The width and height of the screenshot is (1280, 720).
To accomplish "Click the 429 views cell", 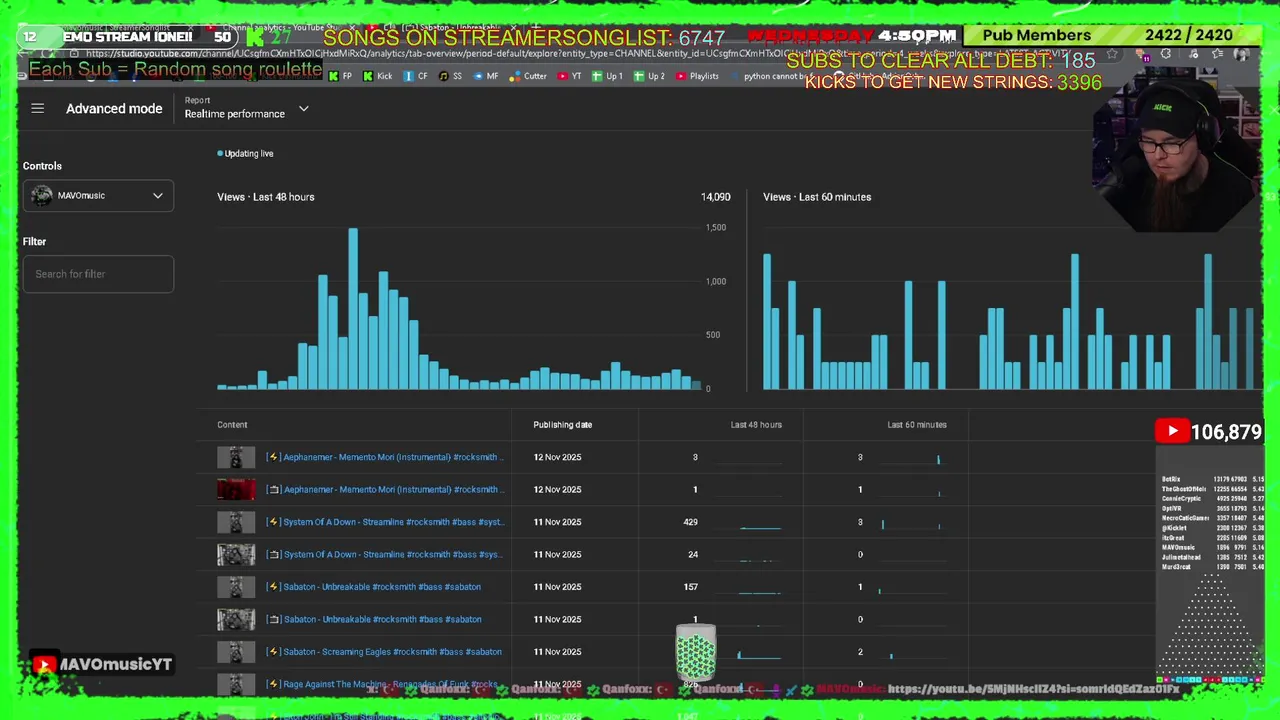I will (x=690, y=522).
